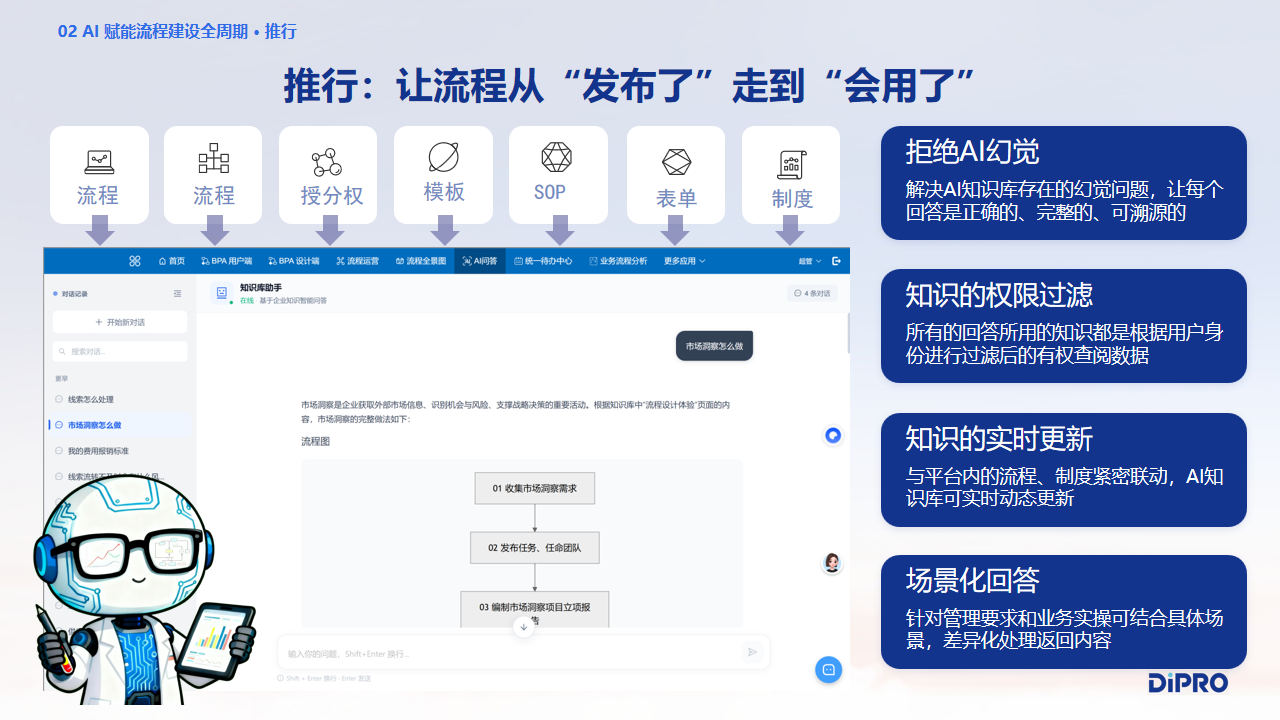Image resolution: width=1280 pixels, height=720 pixels.
Task: Click the document chart icon above 制度
Action: coord(792,163)
